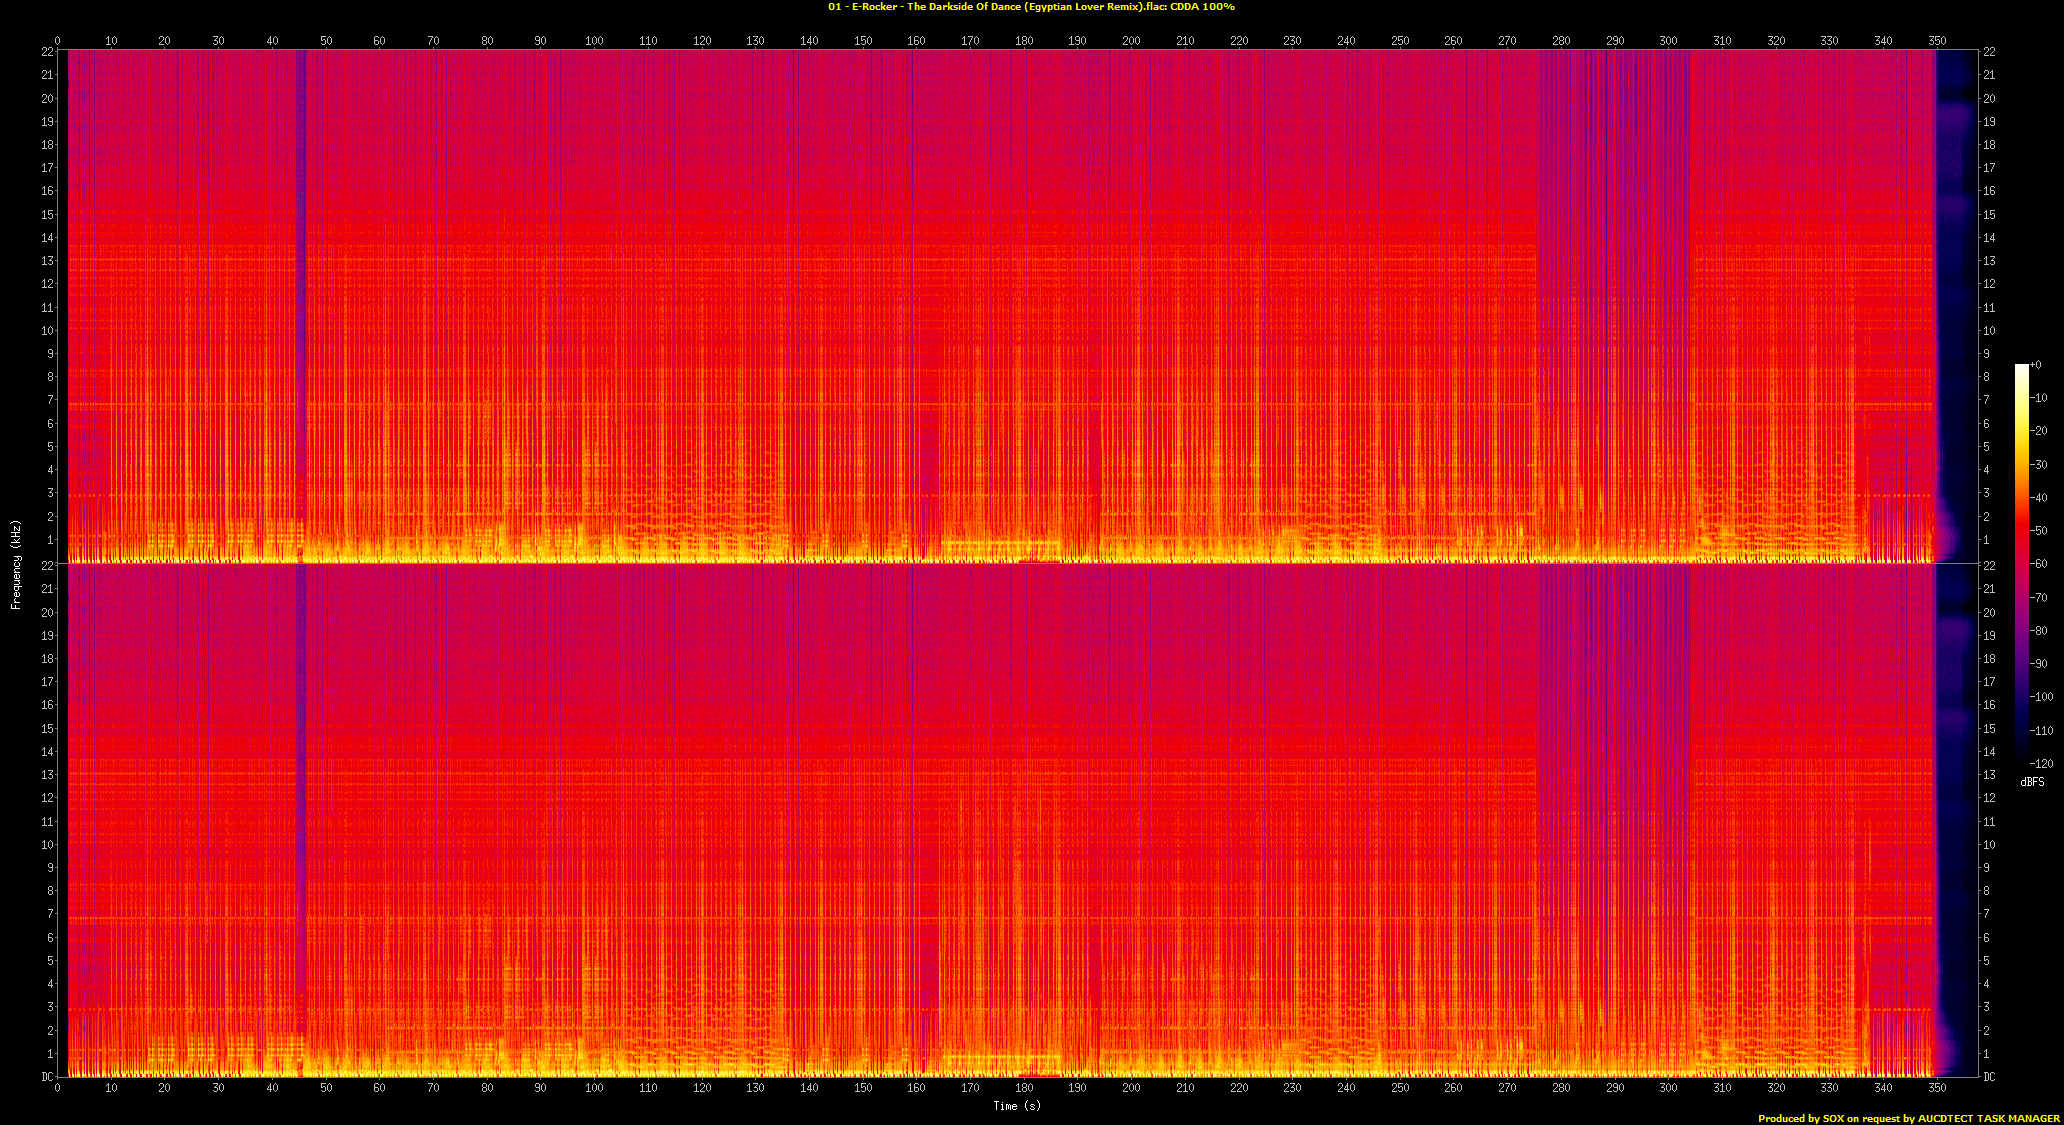Click the 180 mark on bottom time axis

click(1024, 1088)
